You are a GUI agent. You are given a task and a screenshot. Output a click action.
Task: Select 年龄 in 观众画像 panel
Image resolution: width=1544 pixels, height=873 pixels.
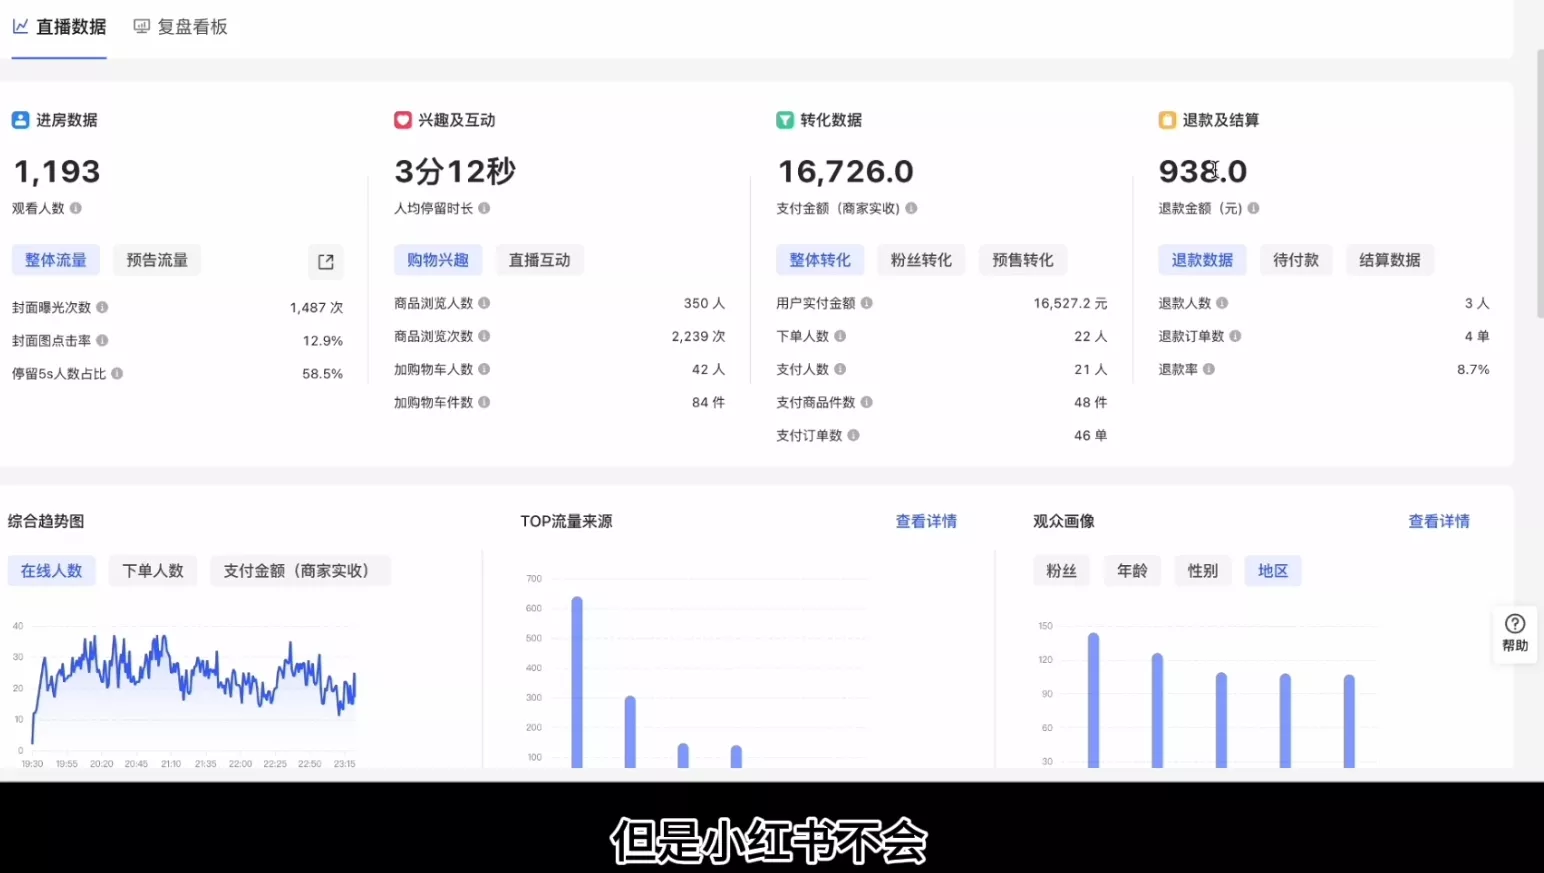coord(1131,570)
